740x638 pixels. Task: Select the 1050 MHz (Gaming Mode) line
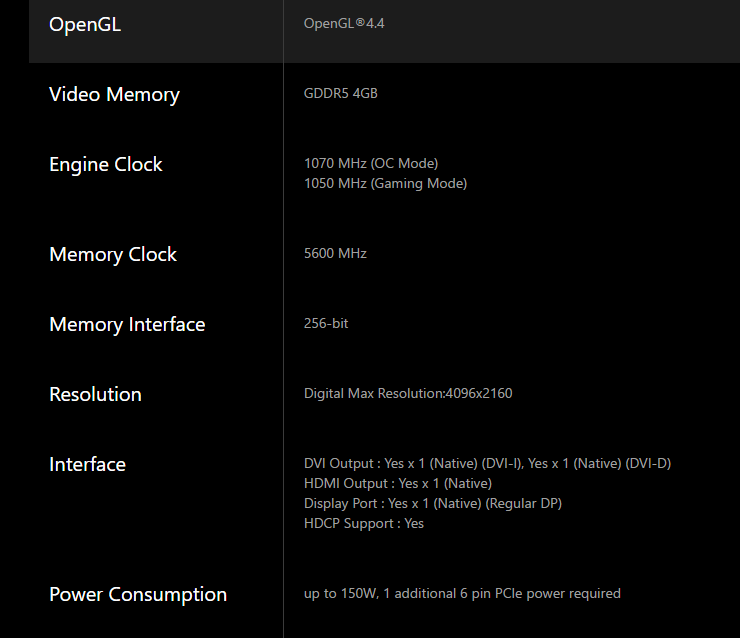pos(385,184)
